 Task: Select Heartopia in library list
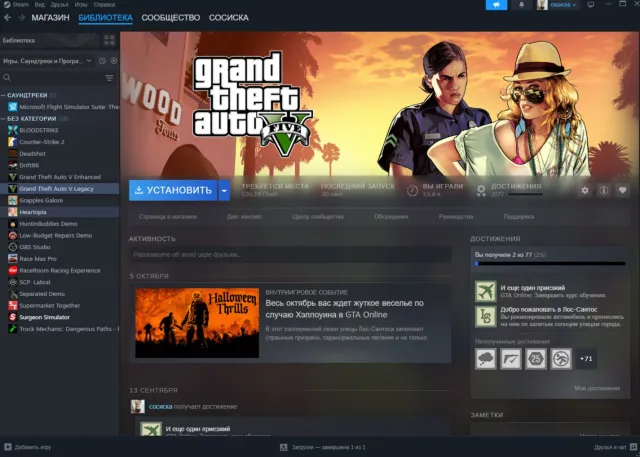pos(60,212)
